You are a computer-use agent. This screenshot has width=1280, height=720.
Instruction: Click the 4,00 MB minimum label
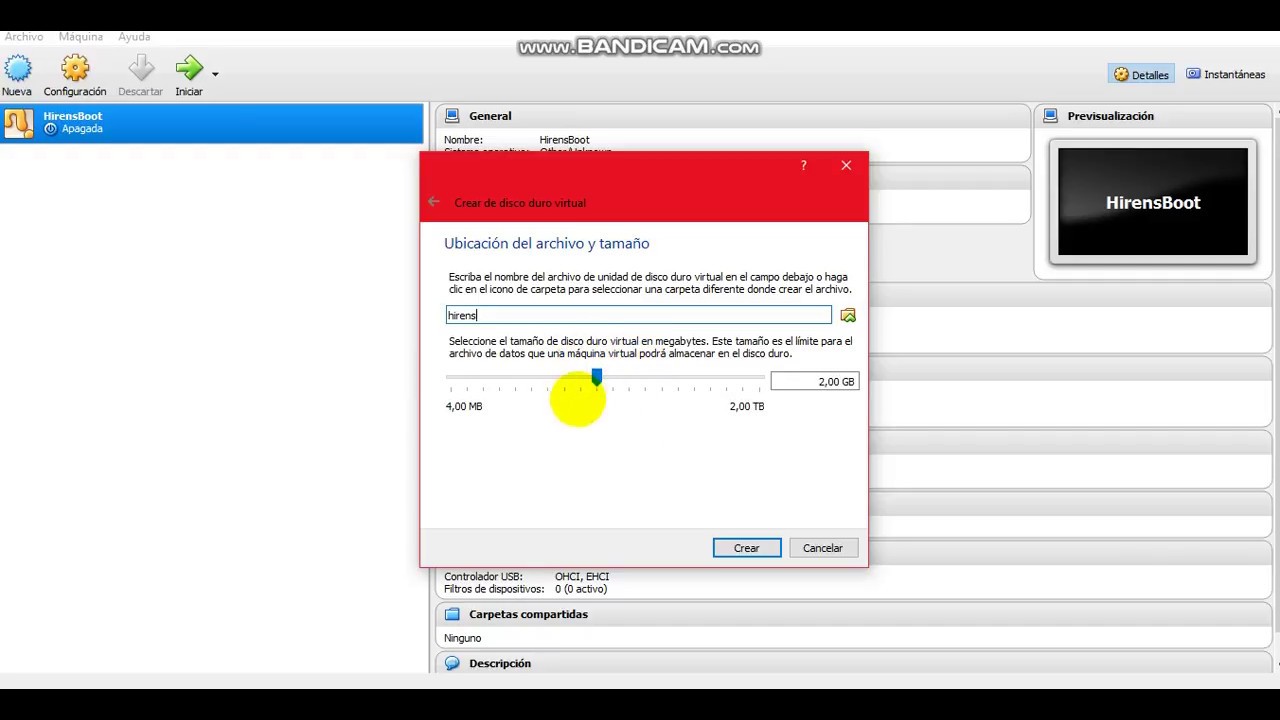pyautogui.click(x=464, y=406)
